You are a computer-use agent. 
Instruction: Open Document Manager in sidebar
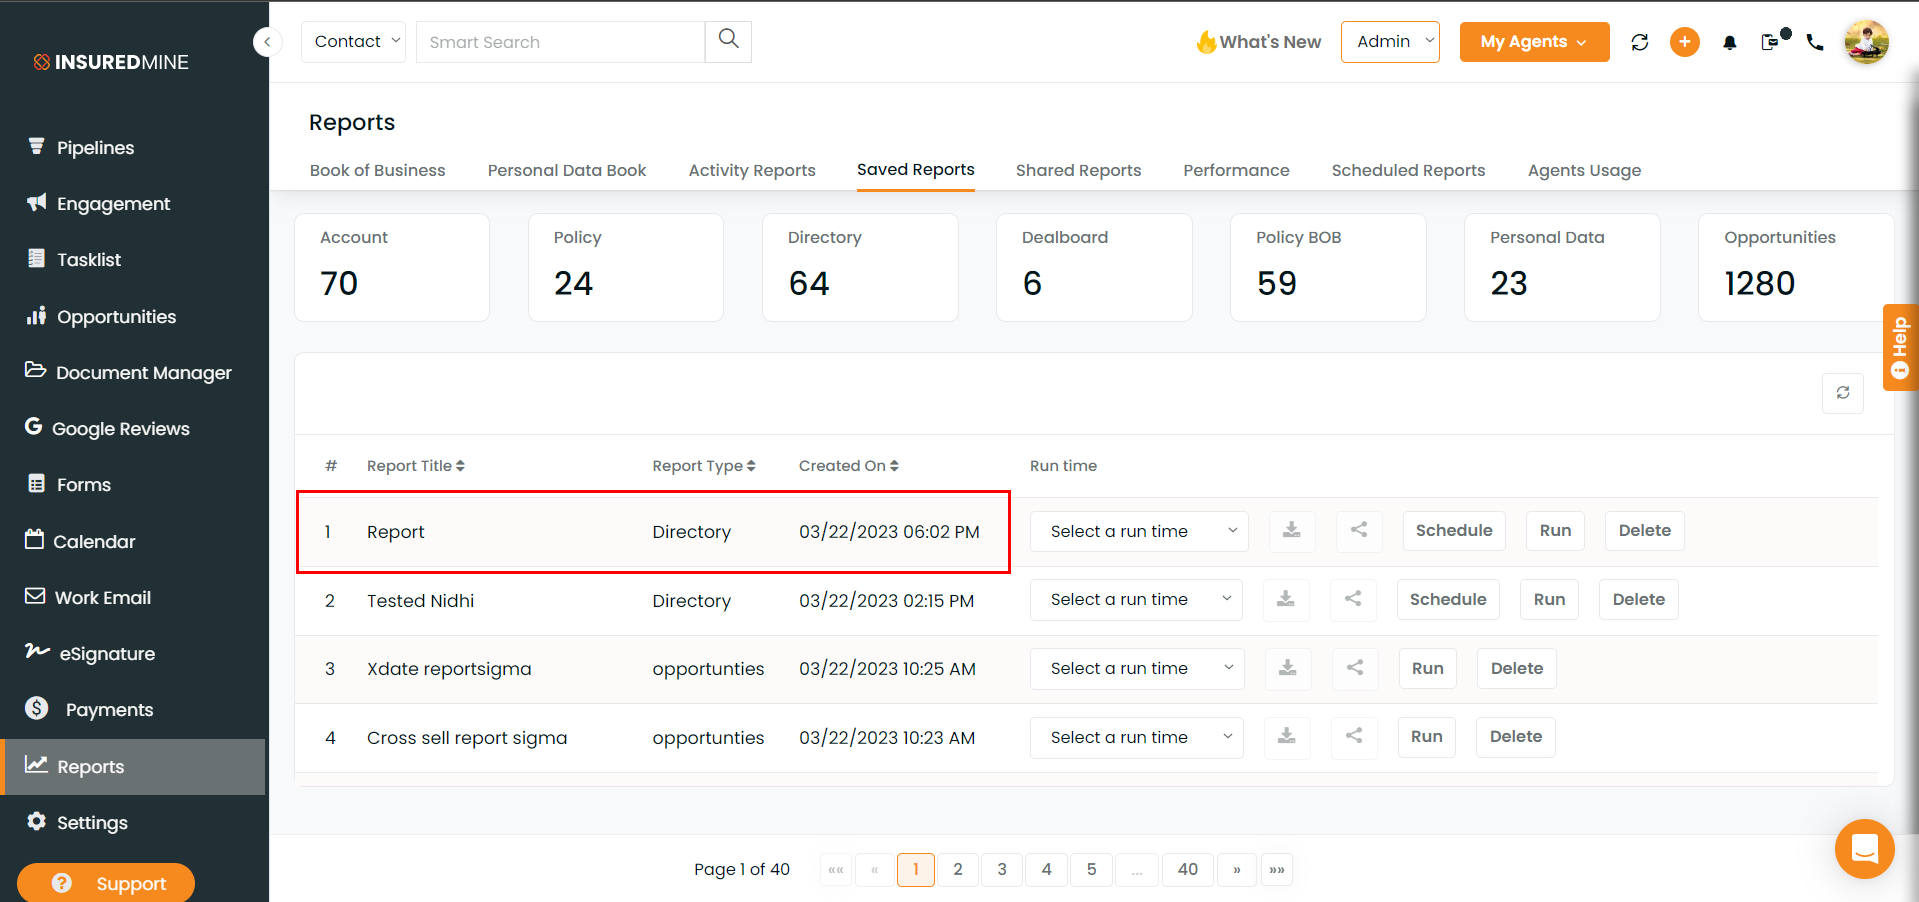143,373
